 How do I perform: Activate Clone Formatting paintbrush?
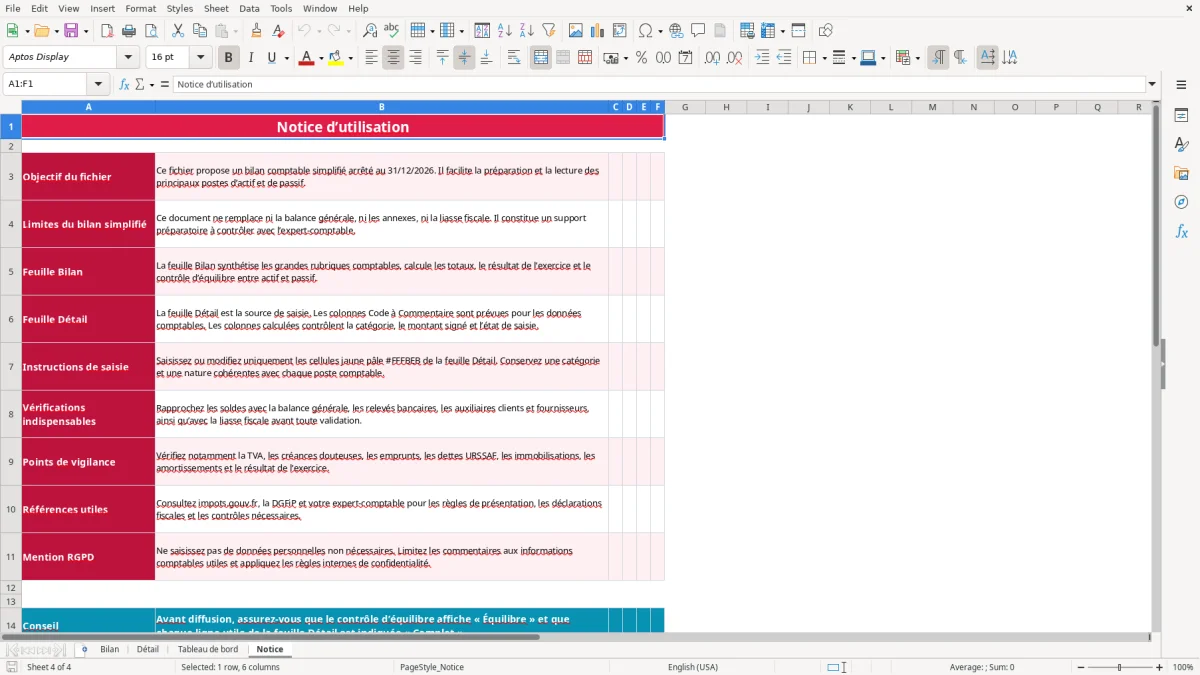coord(257,31)
